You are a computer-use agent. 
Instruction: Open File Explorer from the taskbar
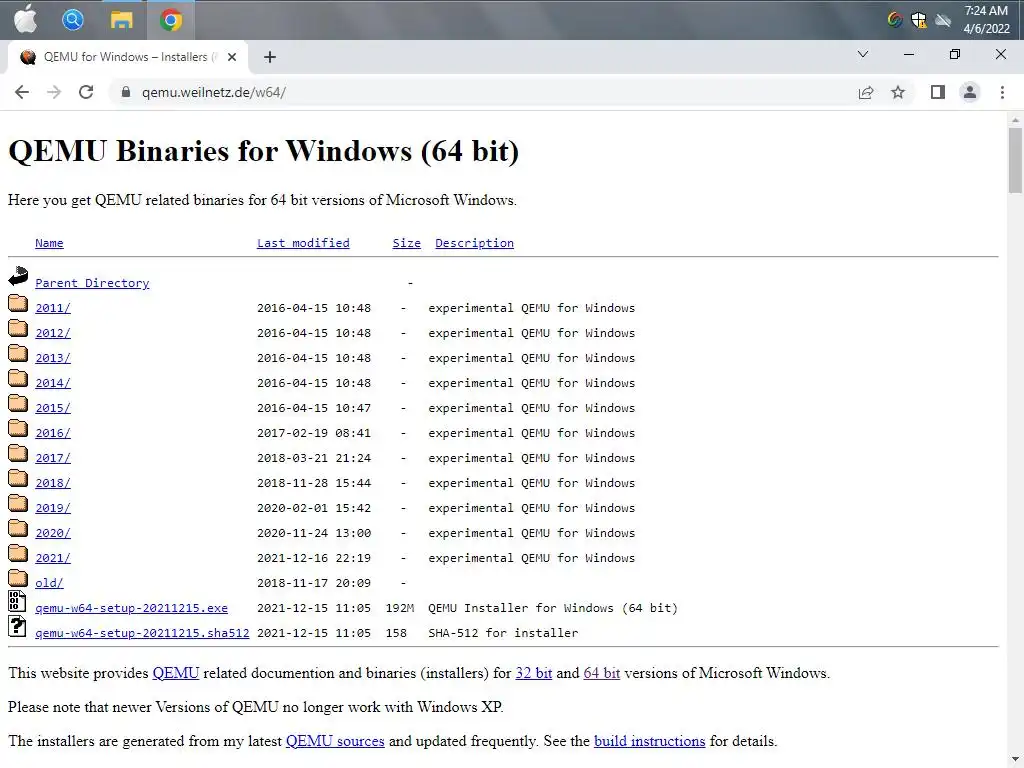pyautogui.click(x=121, y=20)
